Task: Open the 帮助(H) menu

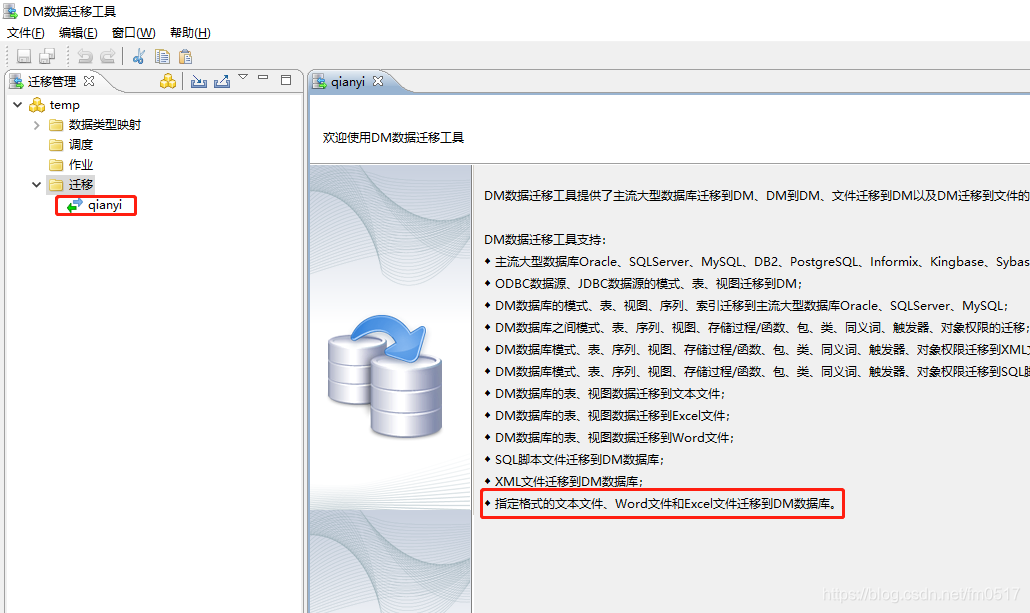Action: (x=190, y=33)
